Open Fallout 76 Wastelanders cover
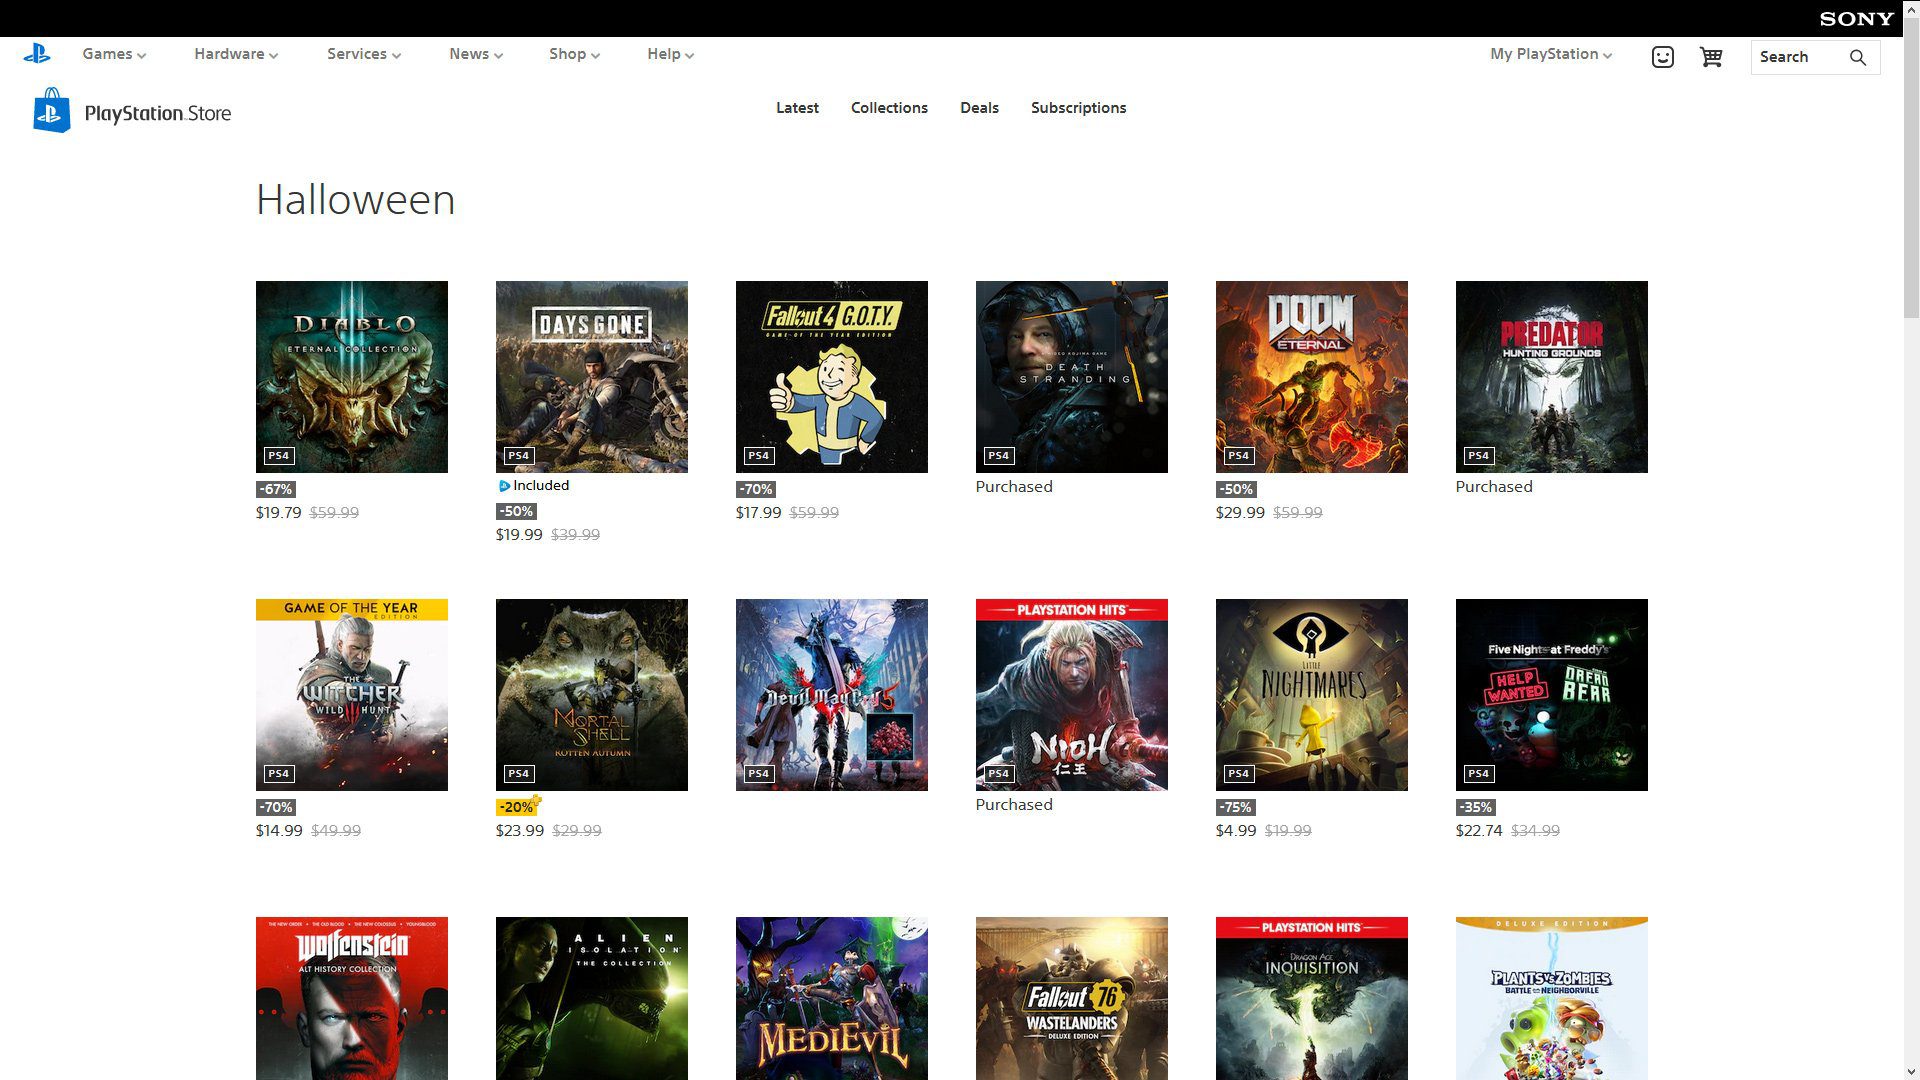 pos(1072,998)
